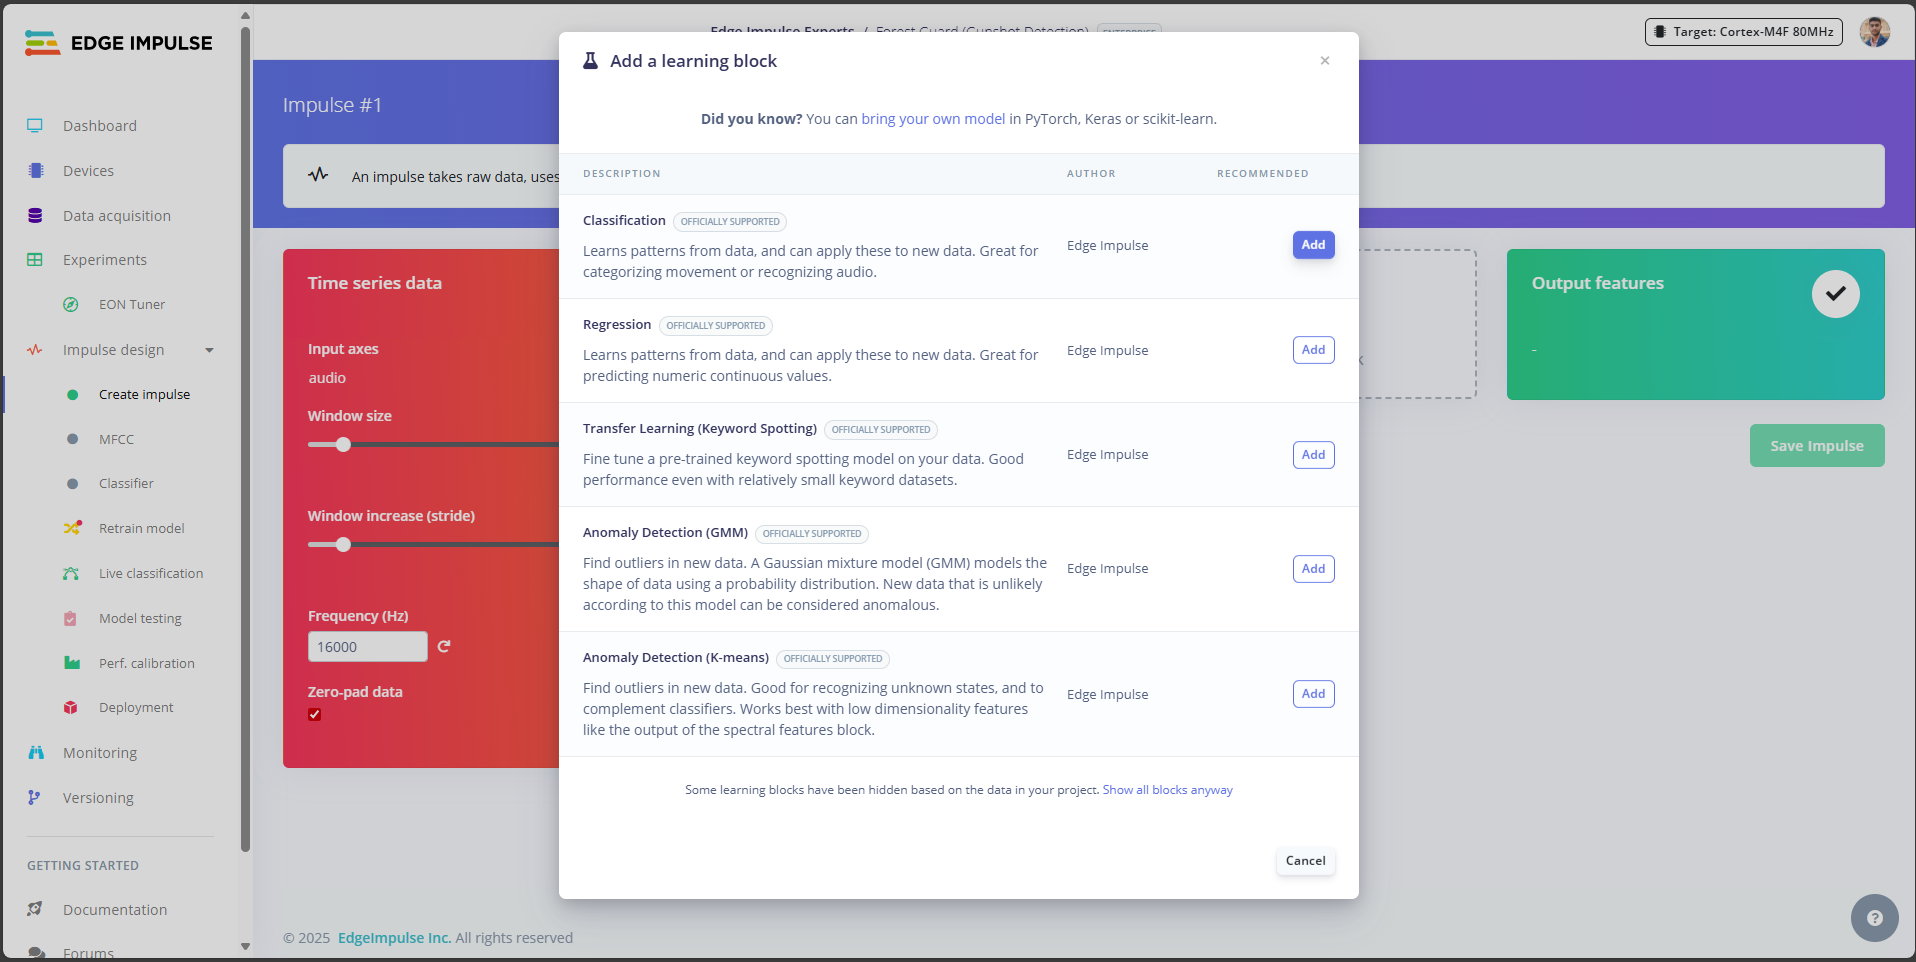The height and width of the screenshot is (962, 1916).
Task: Click the Perf. calibration chart icon
Action: click(x=72, y=663)
